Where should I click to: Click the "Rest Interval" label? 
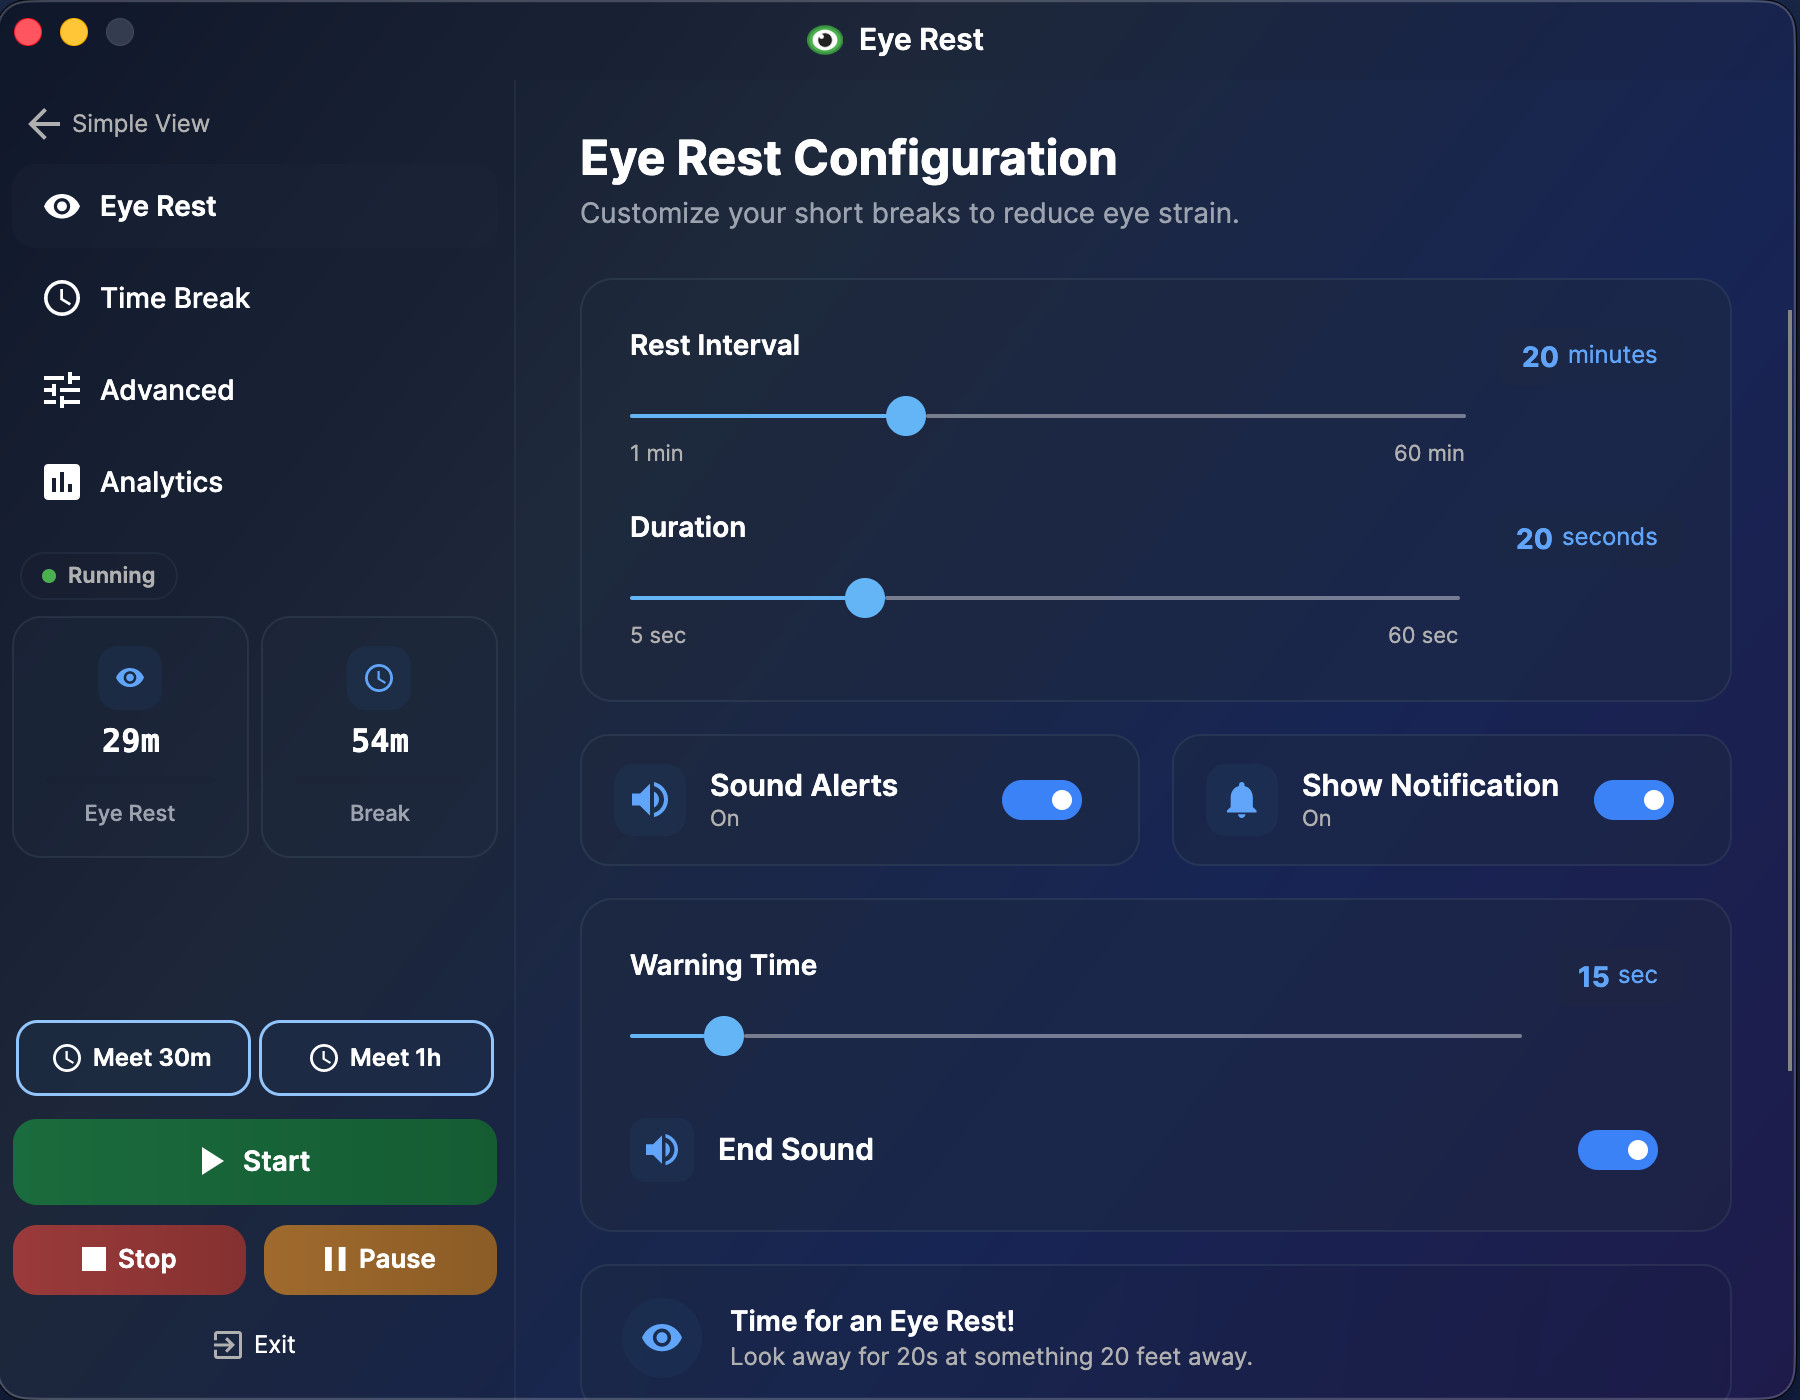pos(715,345)
